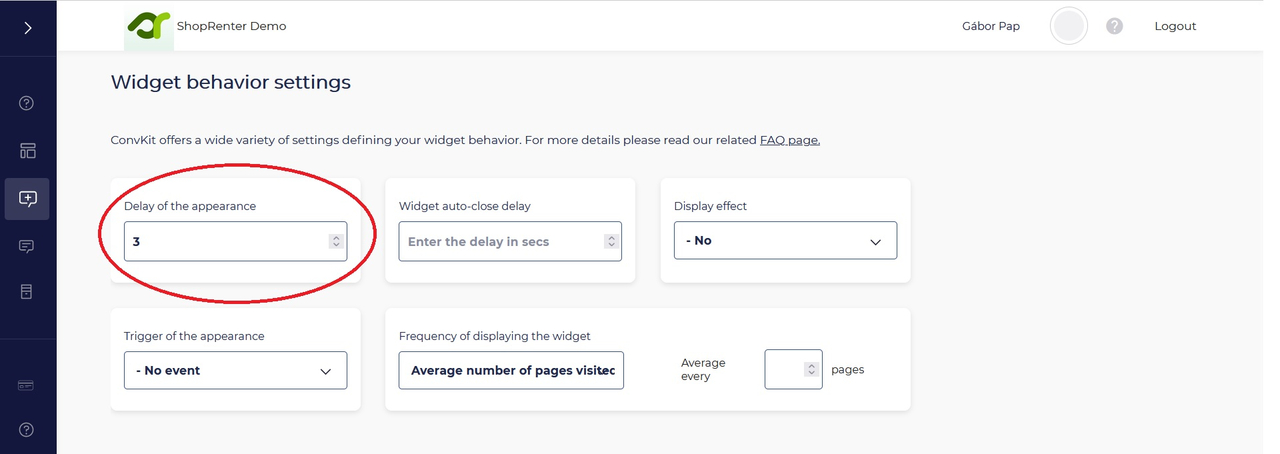
Task: Open the billing card sidebar icon
Action: 27,385
